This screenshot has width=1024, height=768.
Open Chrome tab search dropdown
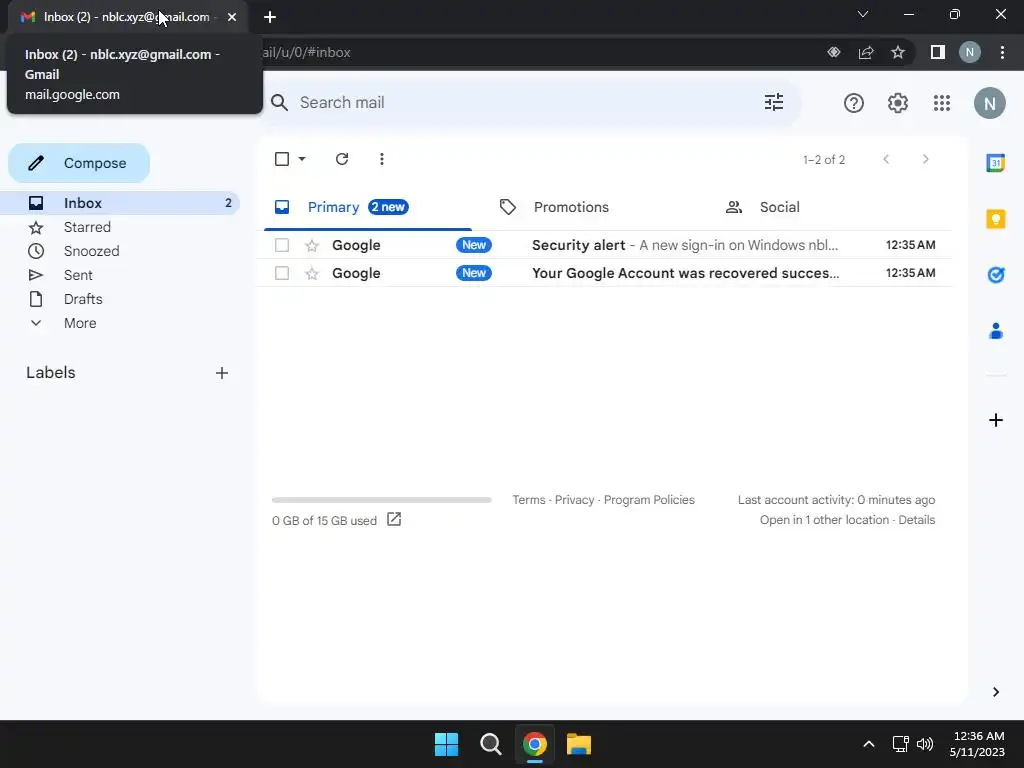click(863, 14)
